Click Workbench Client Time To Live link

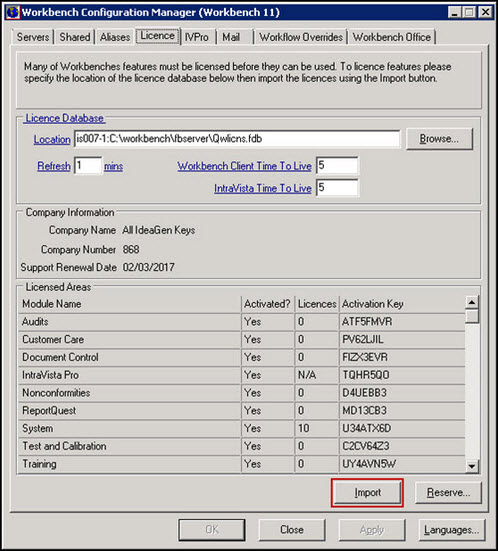(245, 166)
